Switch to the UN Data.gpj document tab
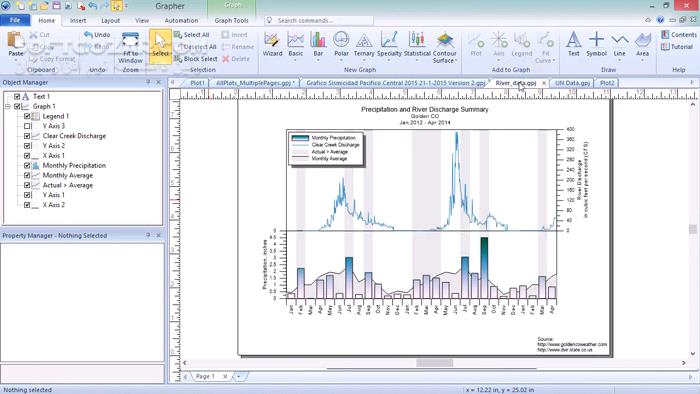Image resolution: width=700 pixels, height=394 pixels. tap(572, 83)
